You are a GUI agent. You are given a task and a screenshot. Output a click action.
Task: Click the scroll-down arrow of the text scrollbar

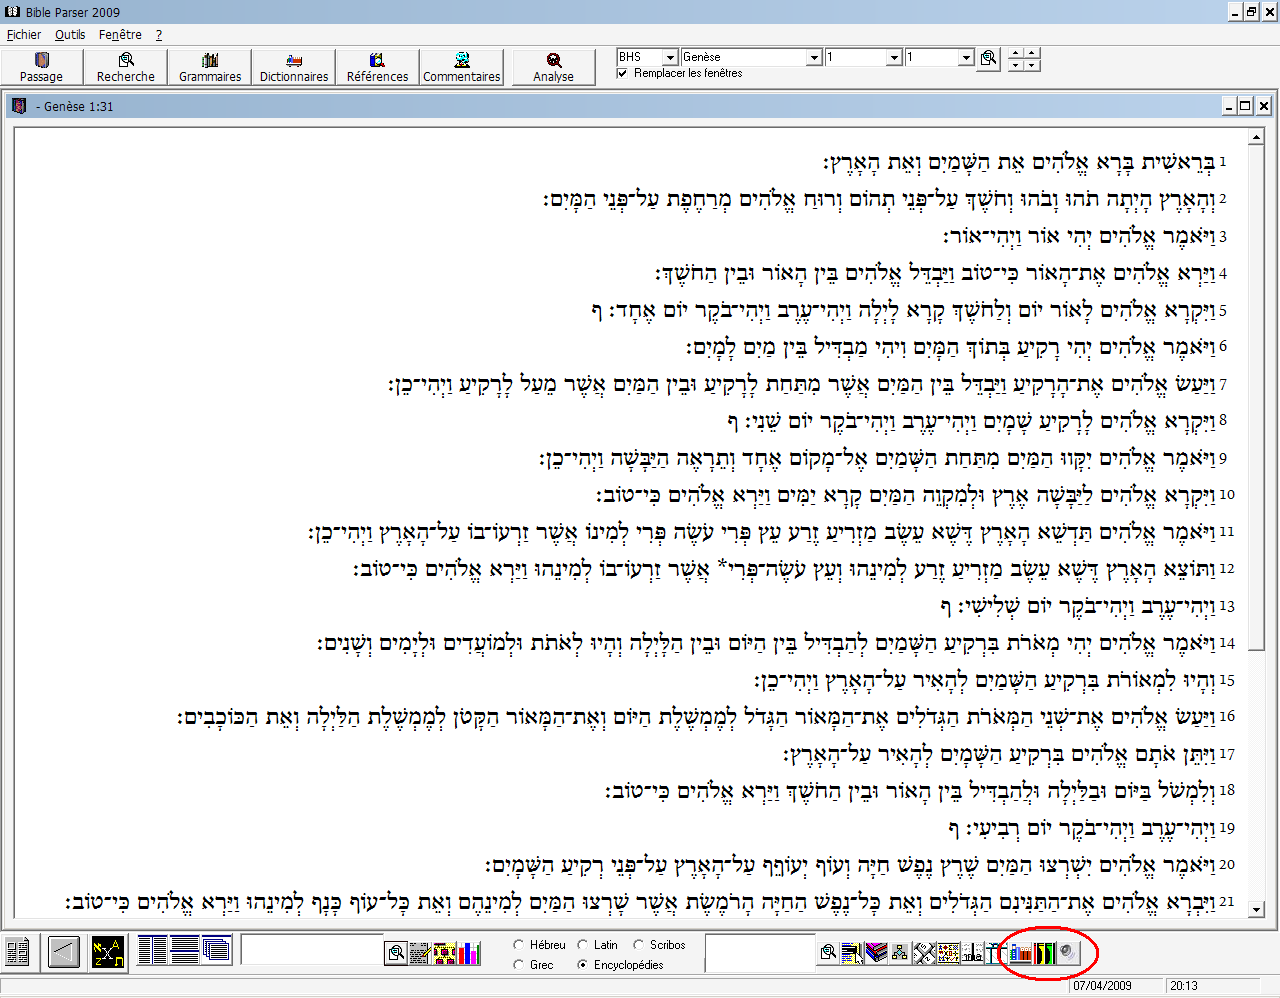click(1257, 909)
